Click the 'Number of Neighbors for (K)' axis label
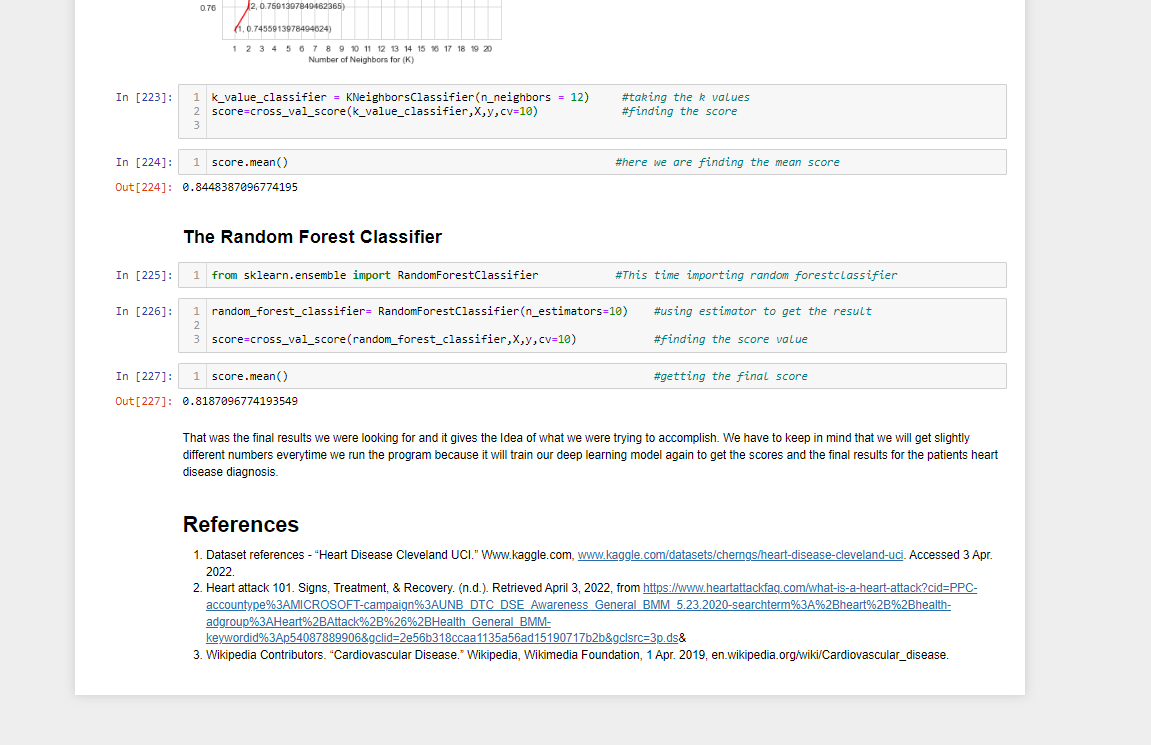The image size is (1151, 745). (361, 59)
